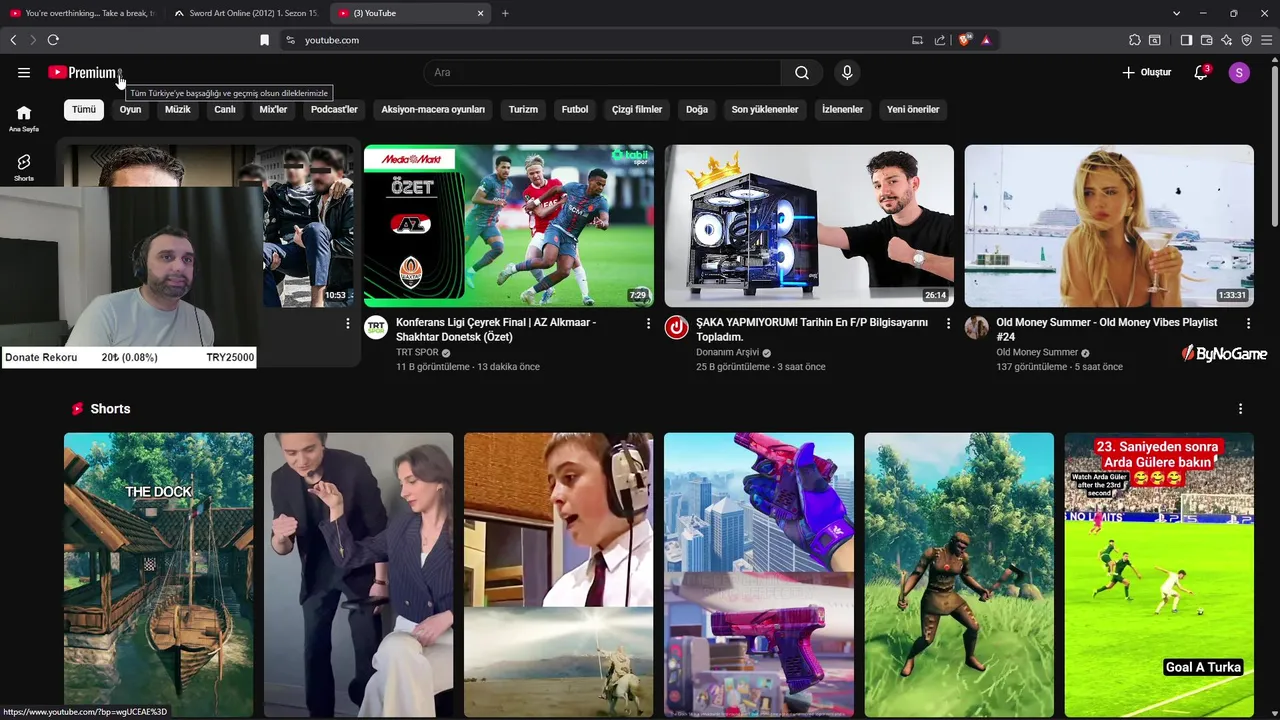
Task: Toggle the browser sidebar panel icon
Action: coord(1186,40)
